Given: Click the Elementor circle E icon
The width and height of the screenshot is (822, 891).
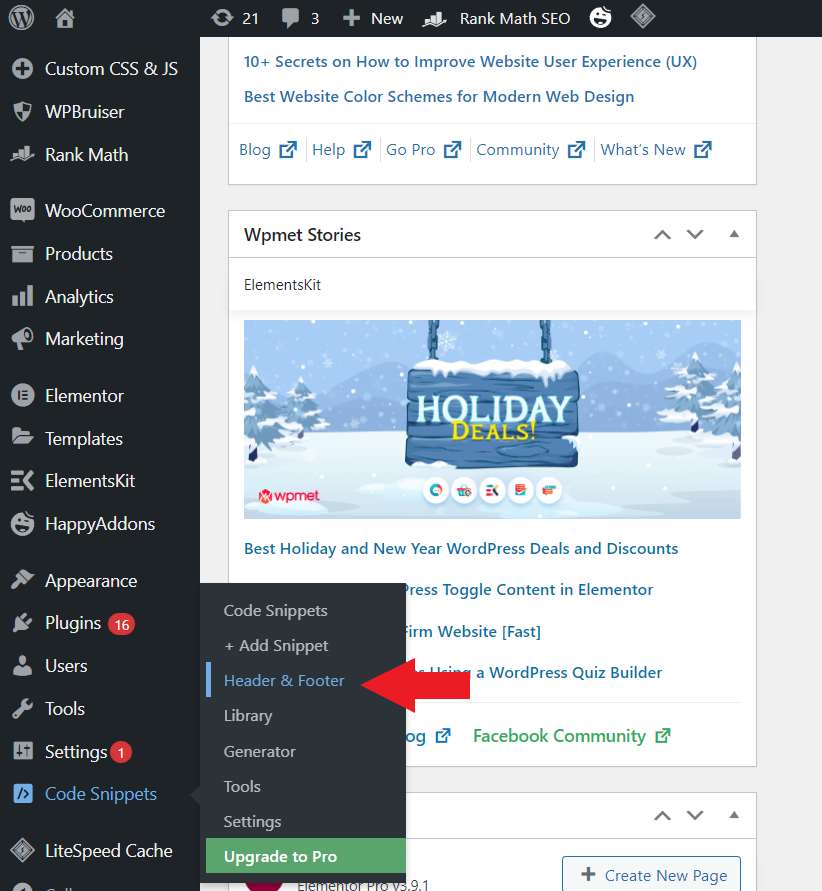Looking at the screenshot, I should 22,395.
